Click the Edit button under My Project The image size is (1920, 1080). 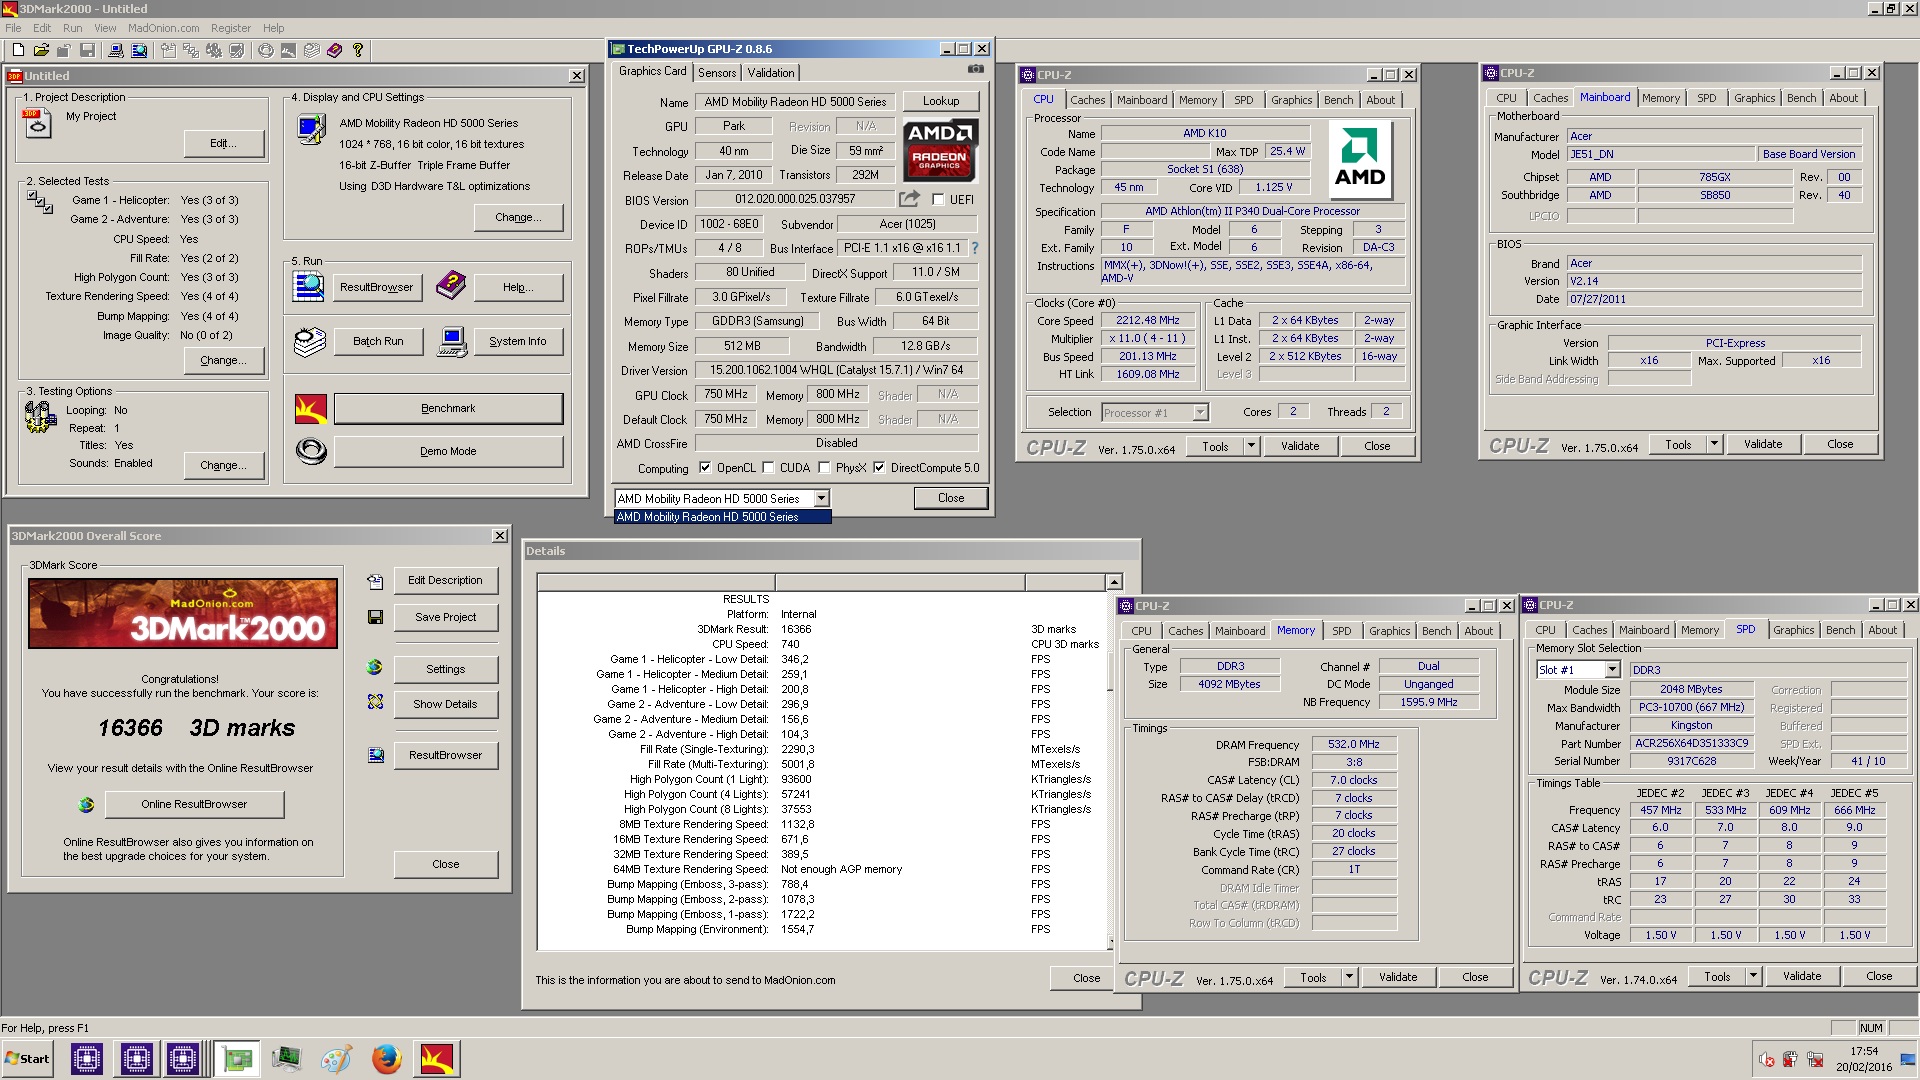[224, 143]
